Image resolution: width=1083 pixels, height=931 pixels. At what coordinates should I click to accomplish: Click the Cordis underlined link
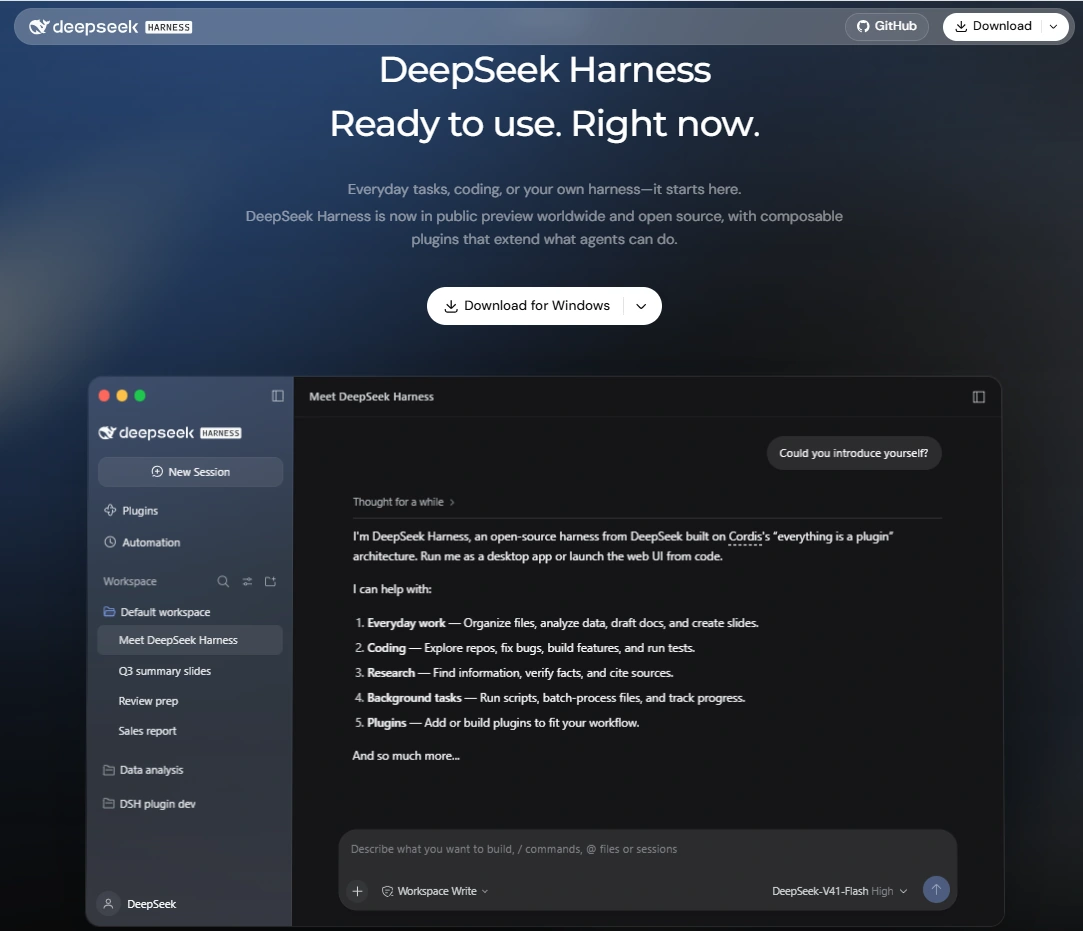coord(745,537)
